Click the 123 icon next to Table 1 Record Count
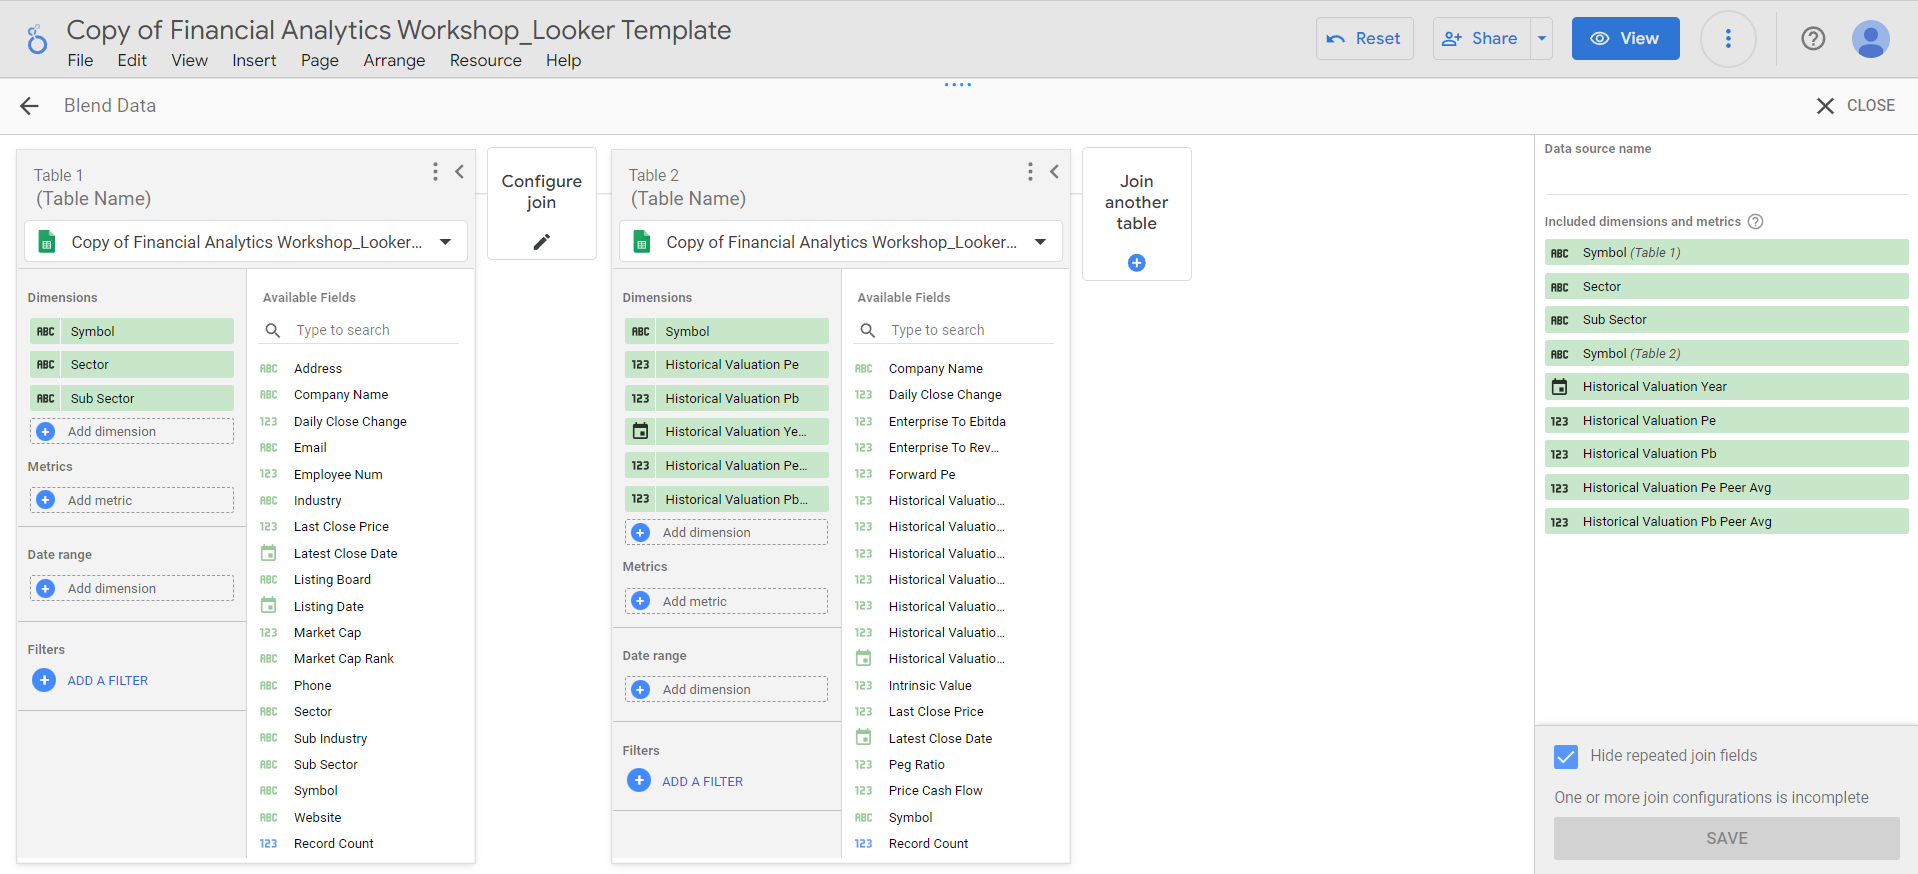 (268, 844)
